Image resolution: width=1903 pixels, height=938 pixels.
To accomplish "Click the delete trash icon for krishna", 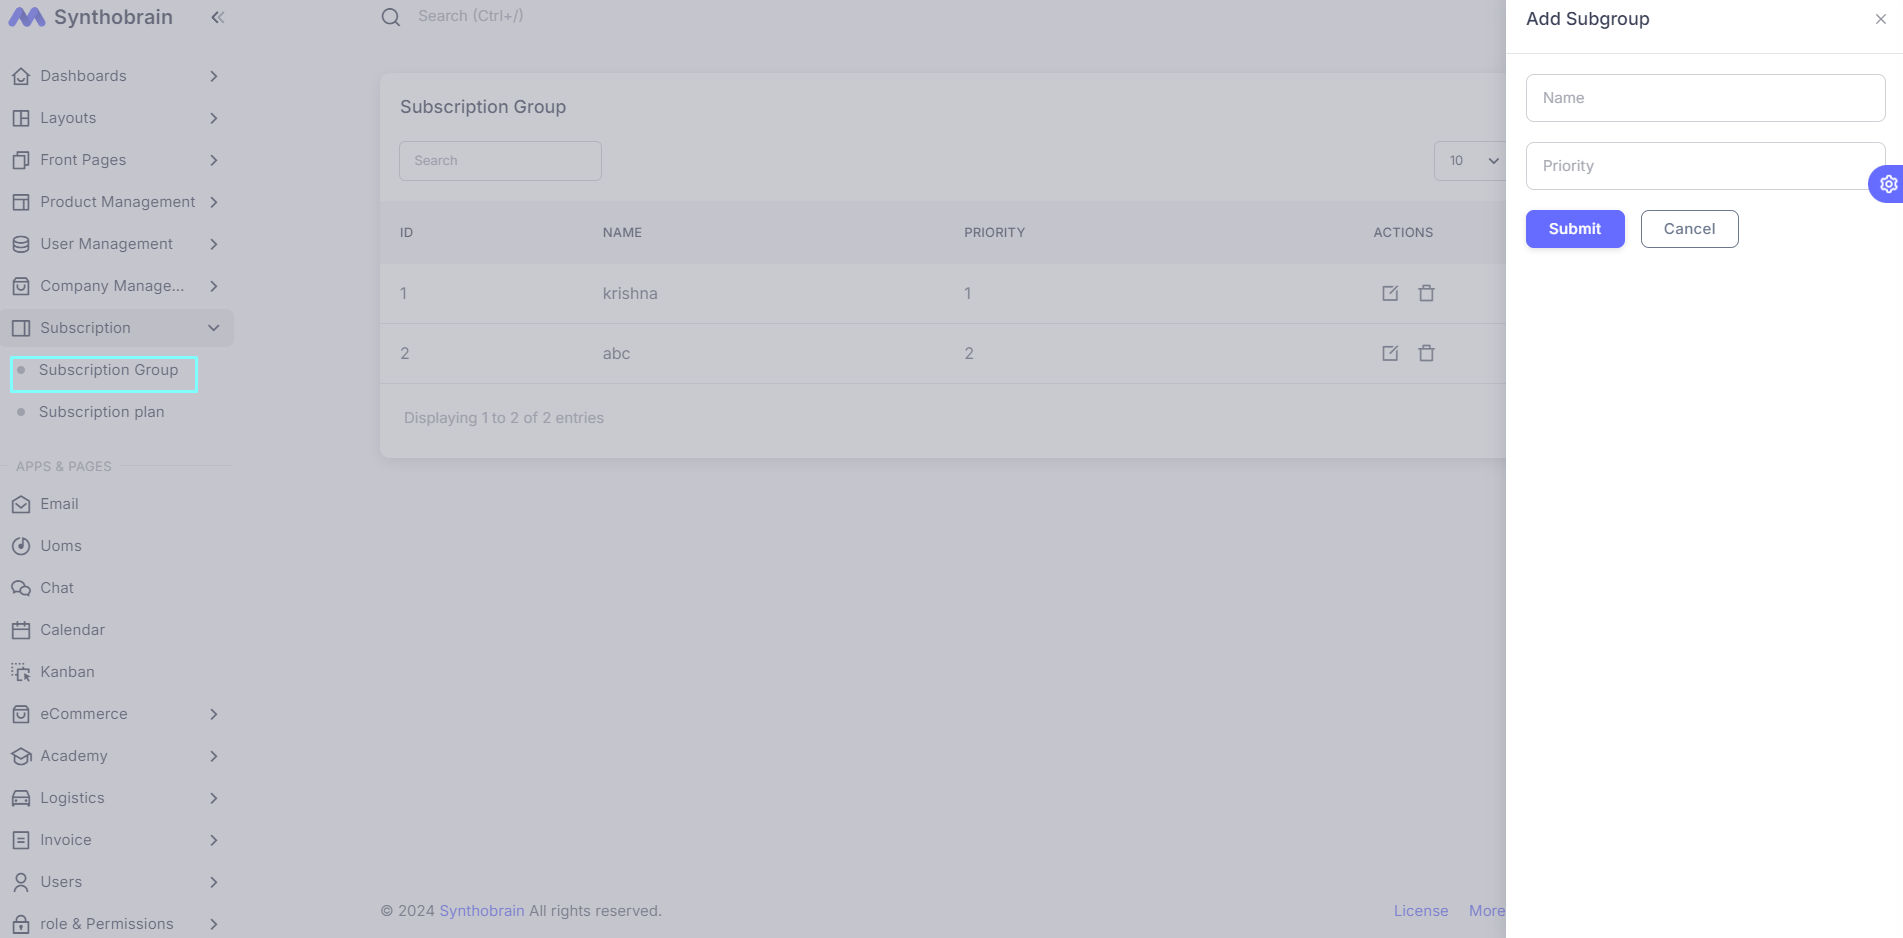I will 1426,293.
